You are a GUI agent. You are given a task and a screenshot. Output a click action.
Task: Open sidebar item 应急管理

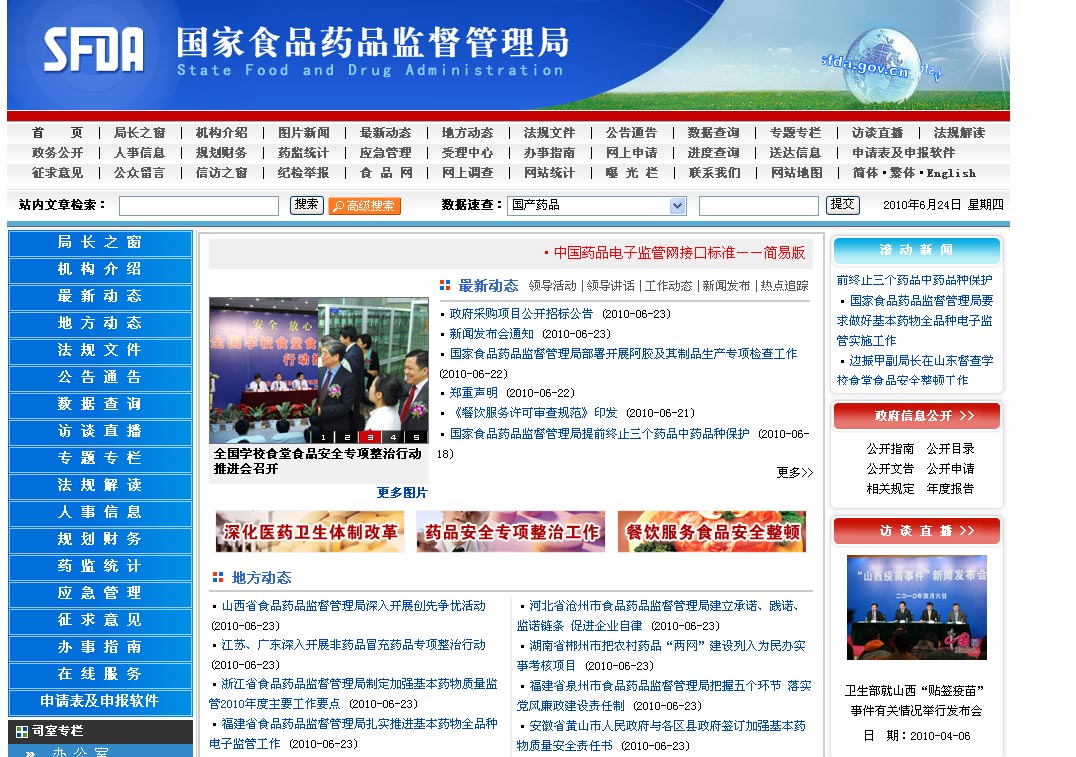100,593
